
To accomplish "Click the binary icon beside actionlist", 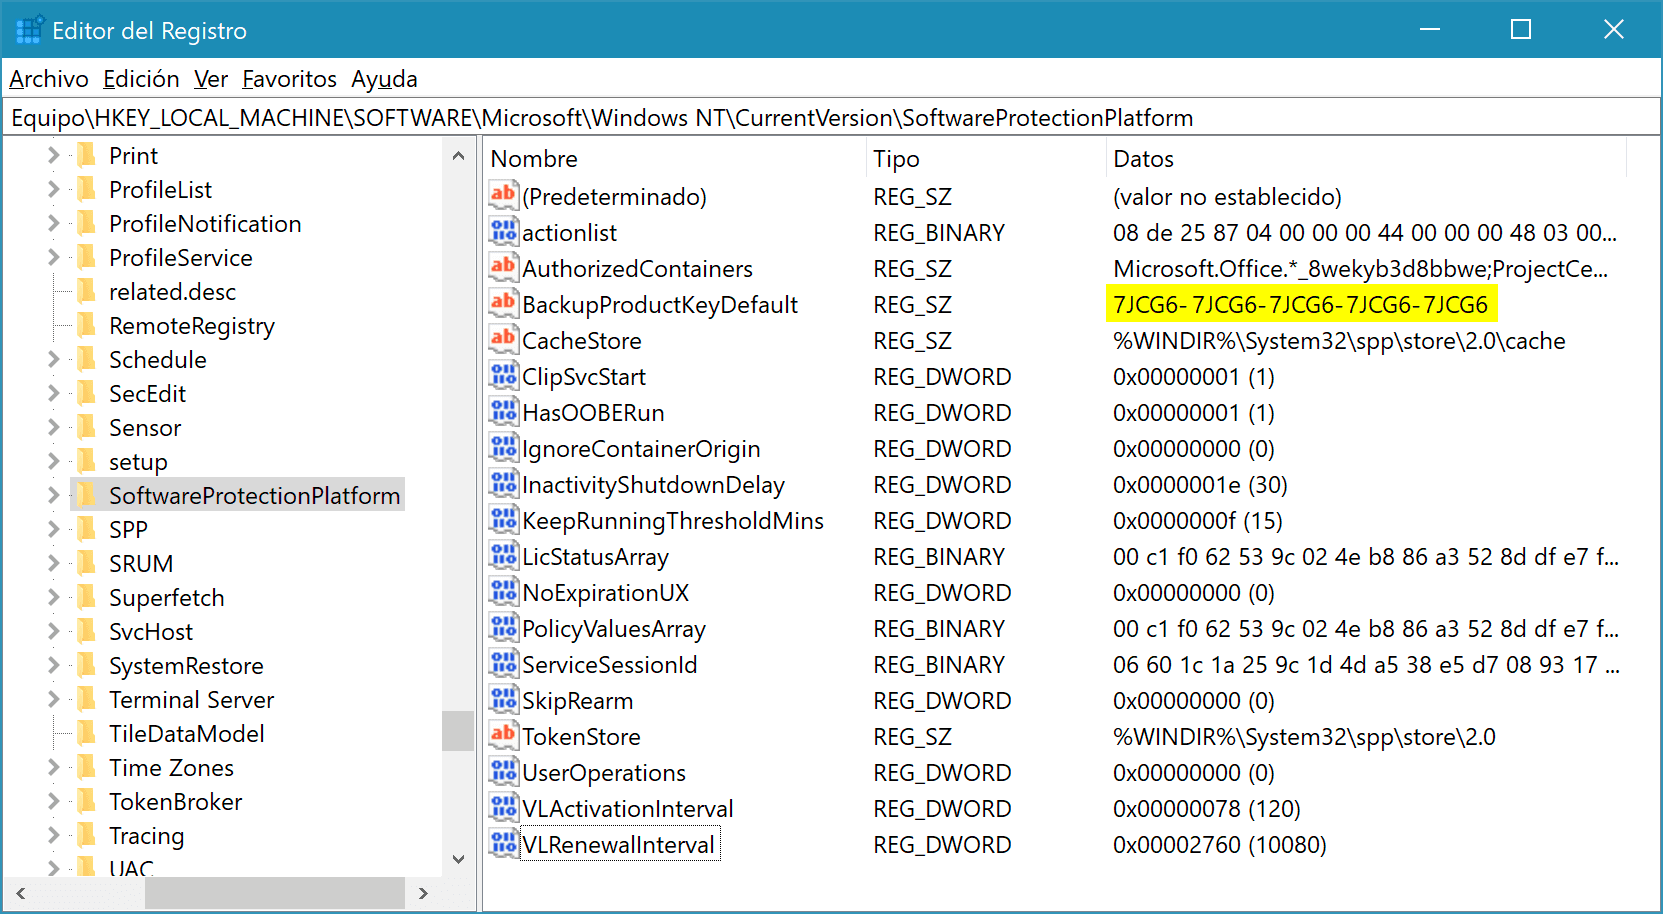I will [x=503, y=231].
